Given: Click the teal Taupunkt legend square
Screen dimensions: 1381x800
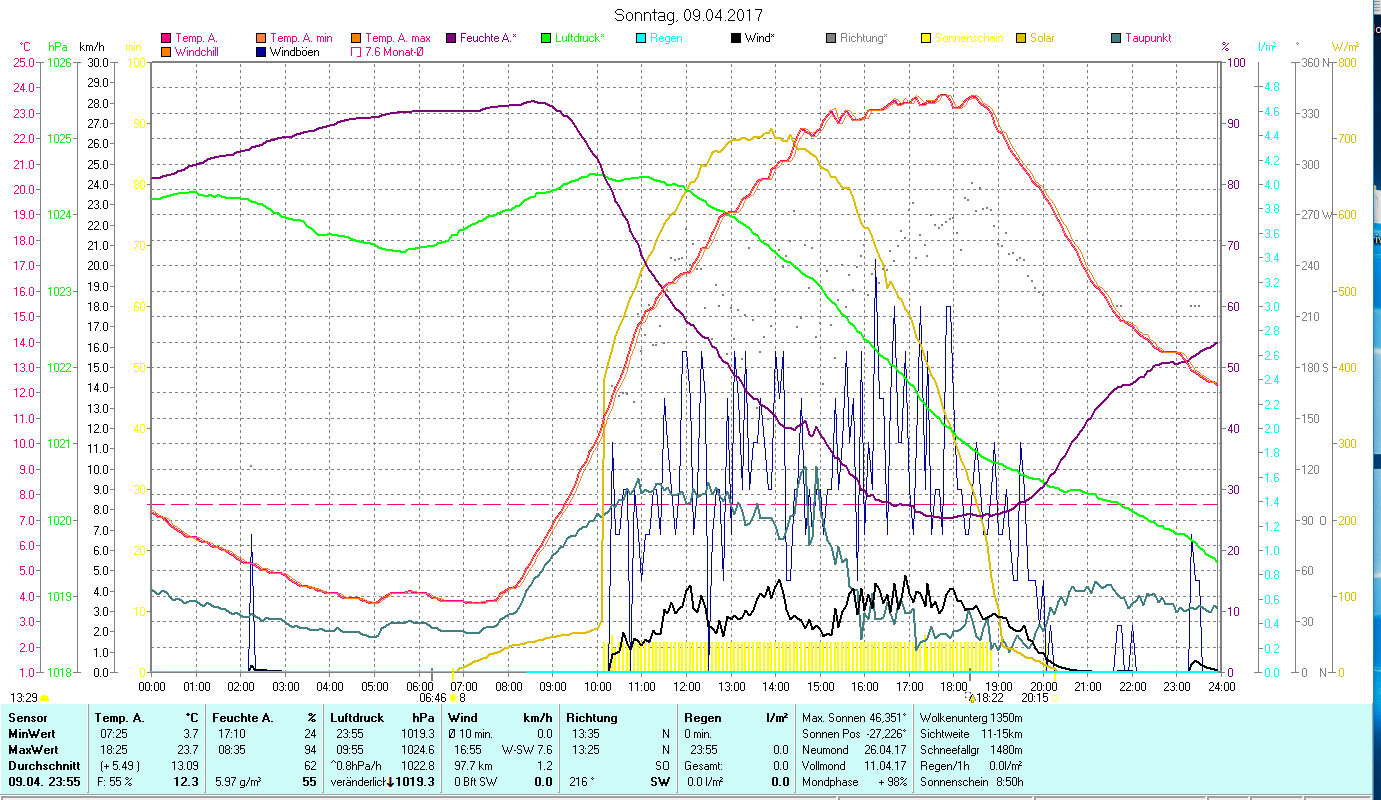Looking at the screenshot, I should click(1115, 39).
